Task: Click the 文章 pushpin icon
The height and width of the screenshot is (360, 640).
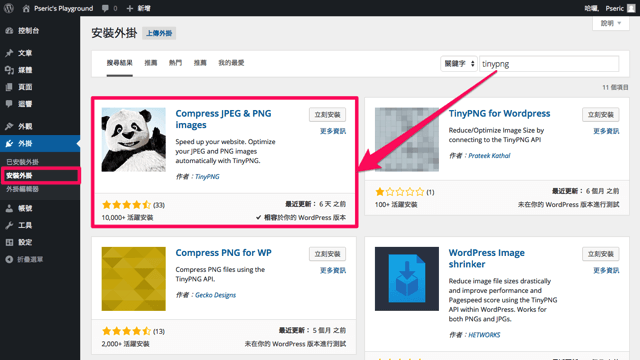Action: [x=9, y=53]
